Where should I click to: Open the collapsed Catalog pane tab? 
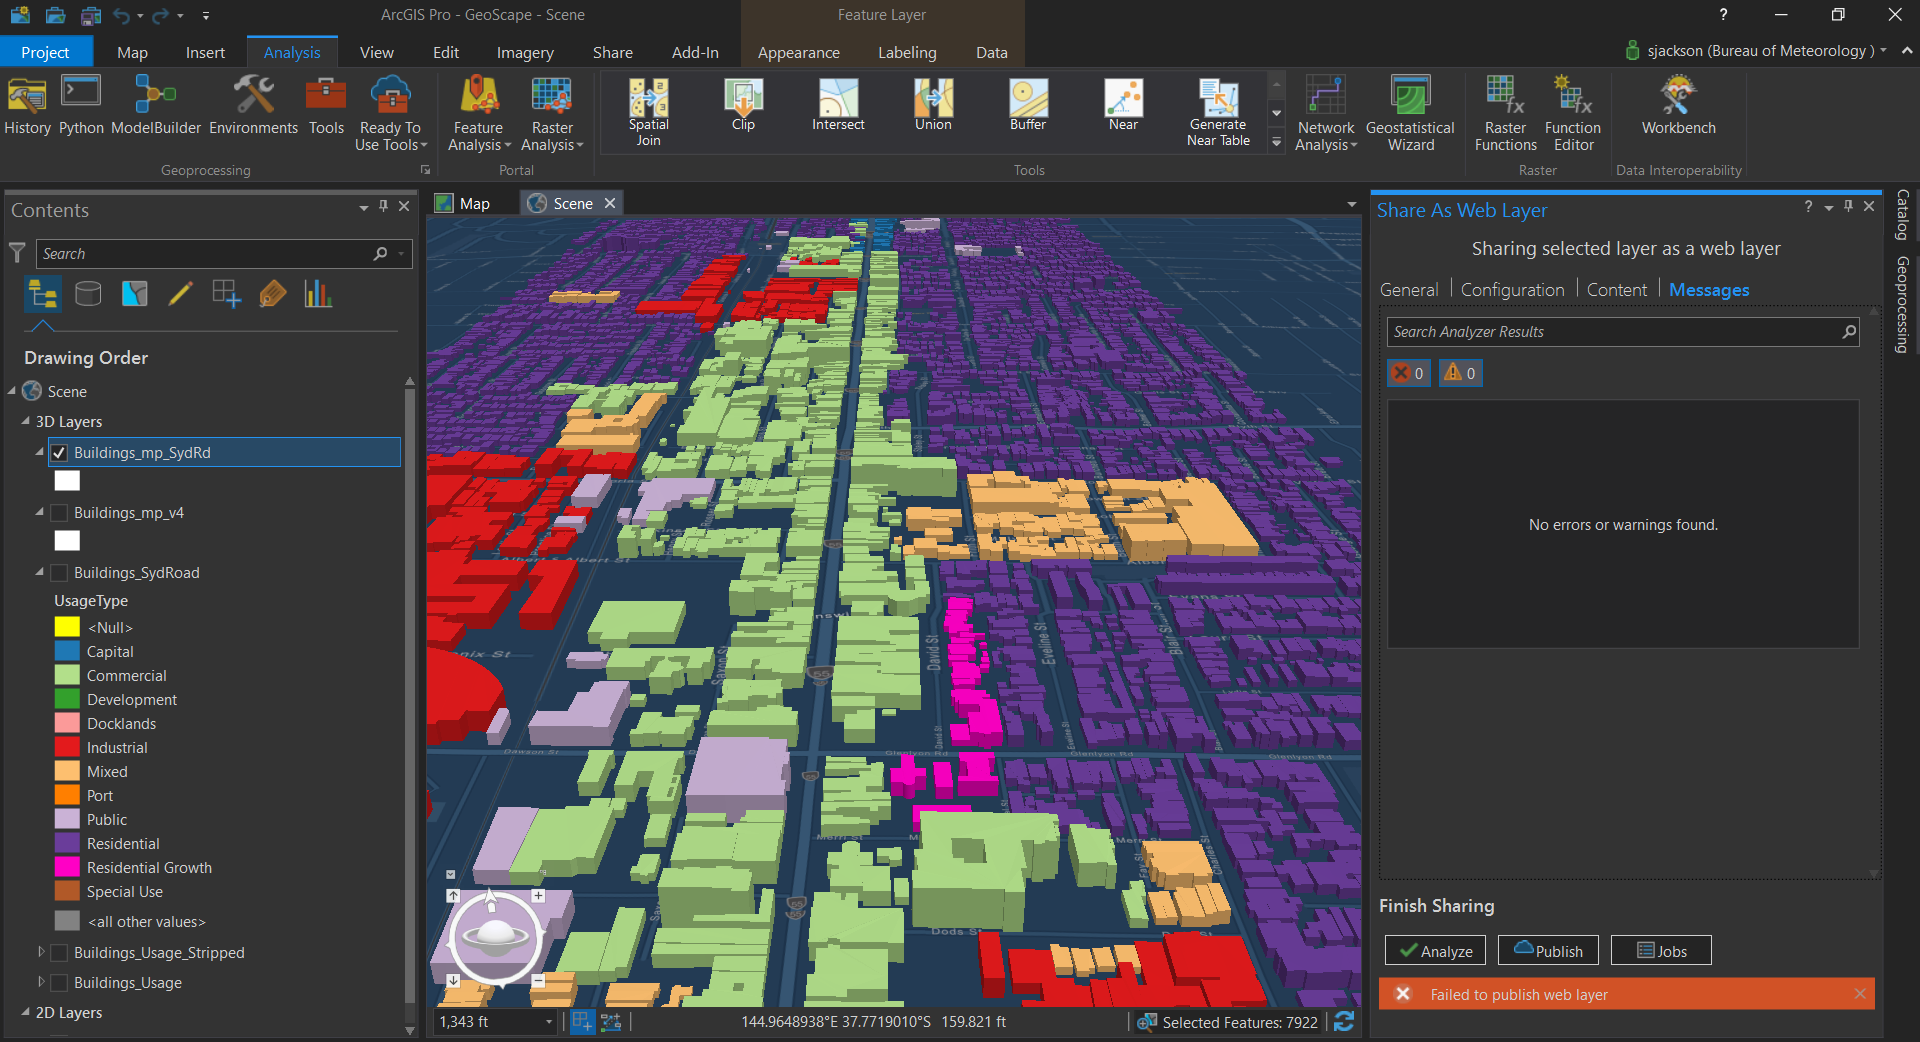coord(1902,214)
